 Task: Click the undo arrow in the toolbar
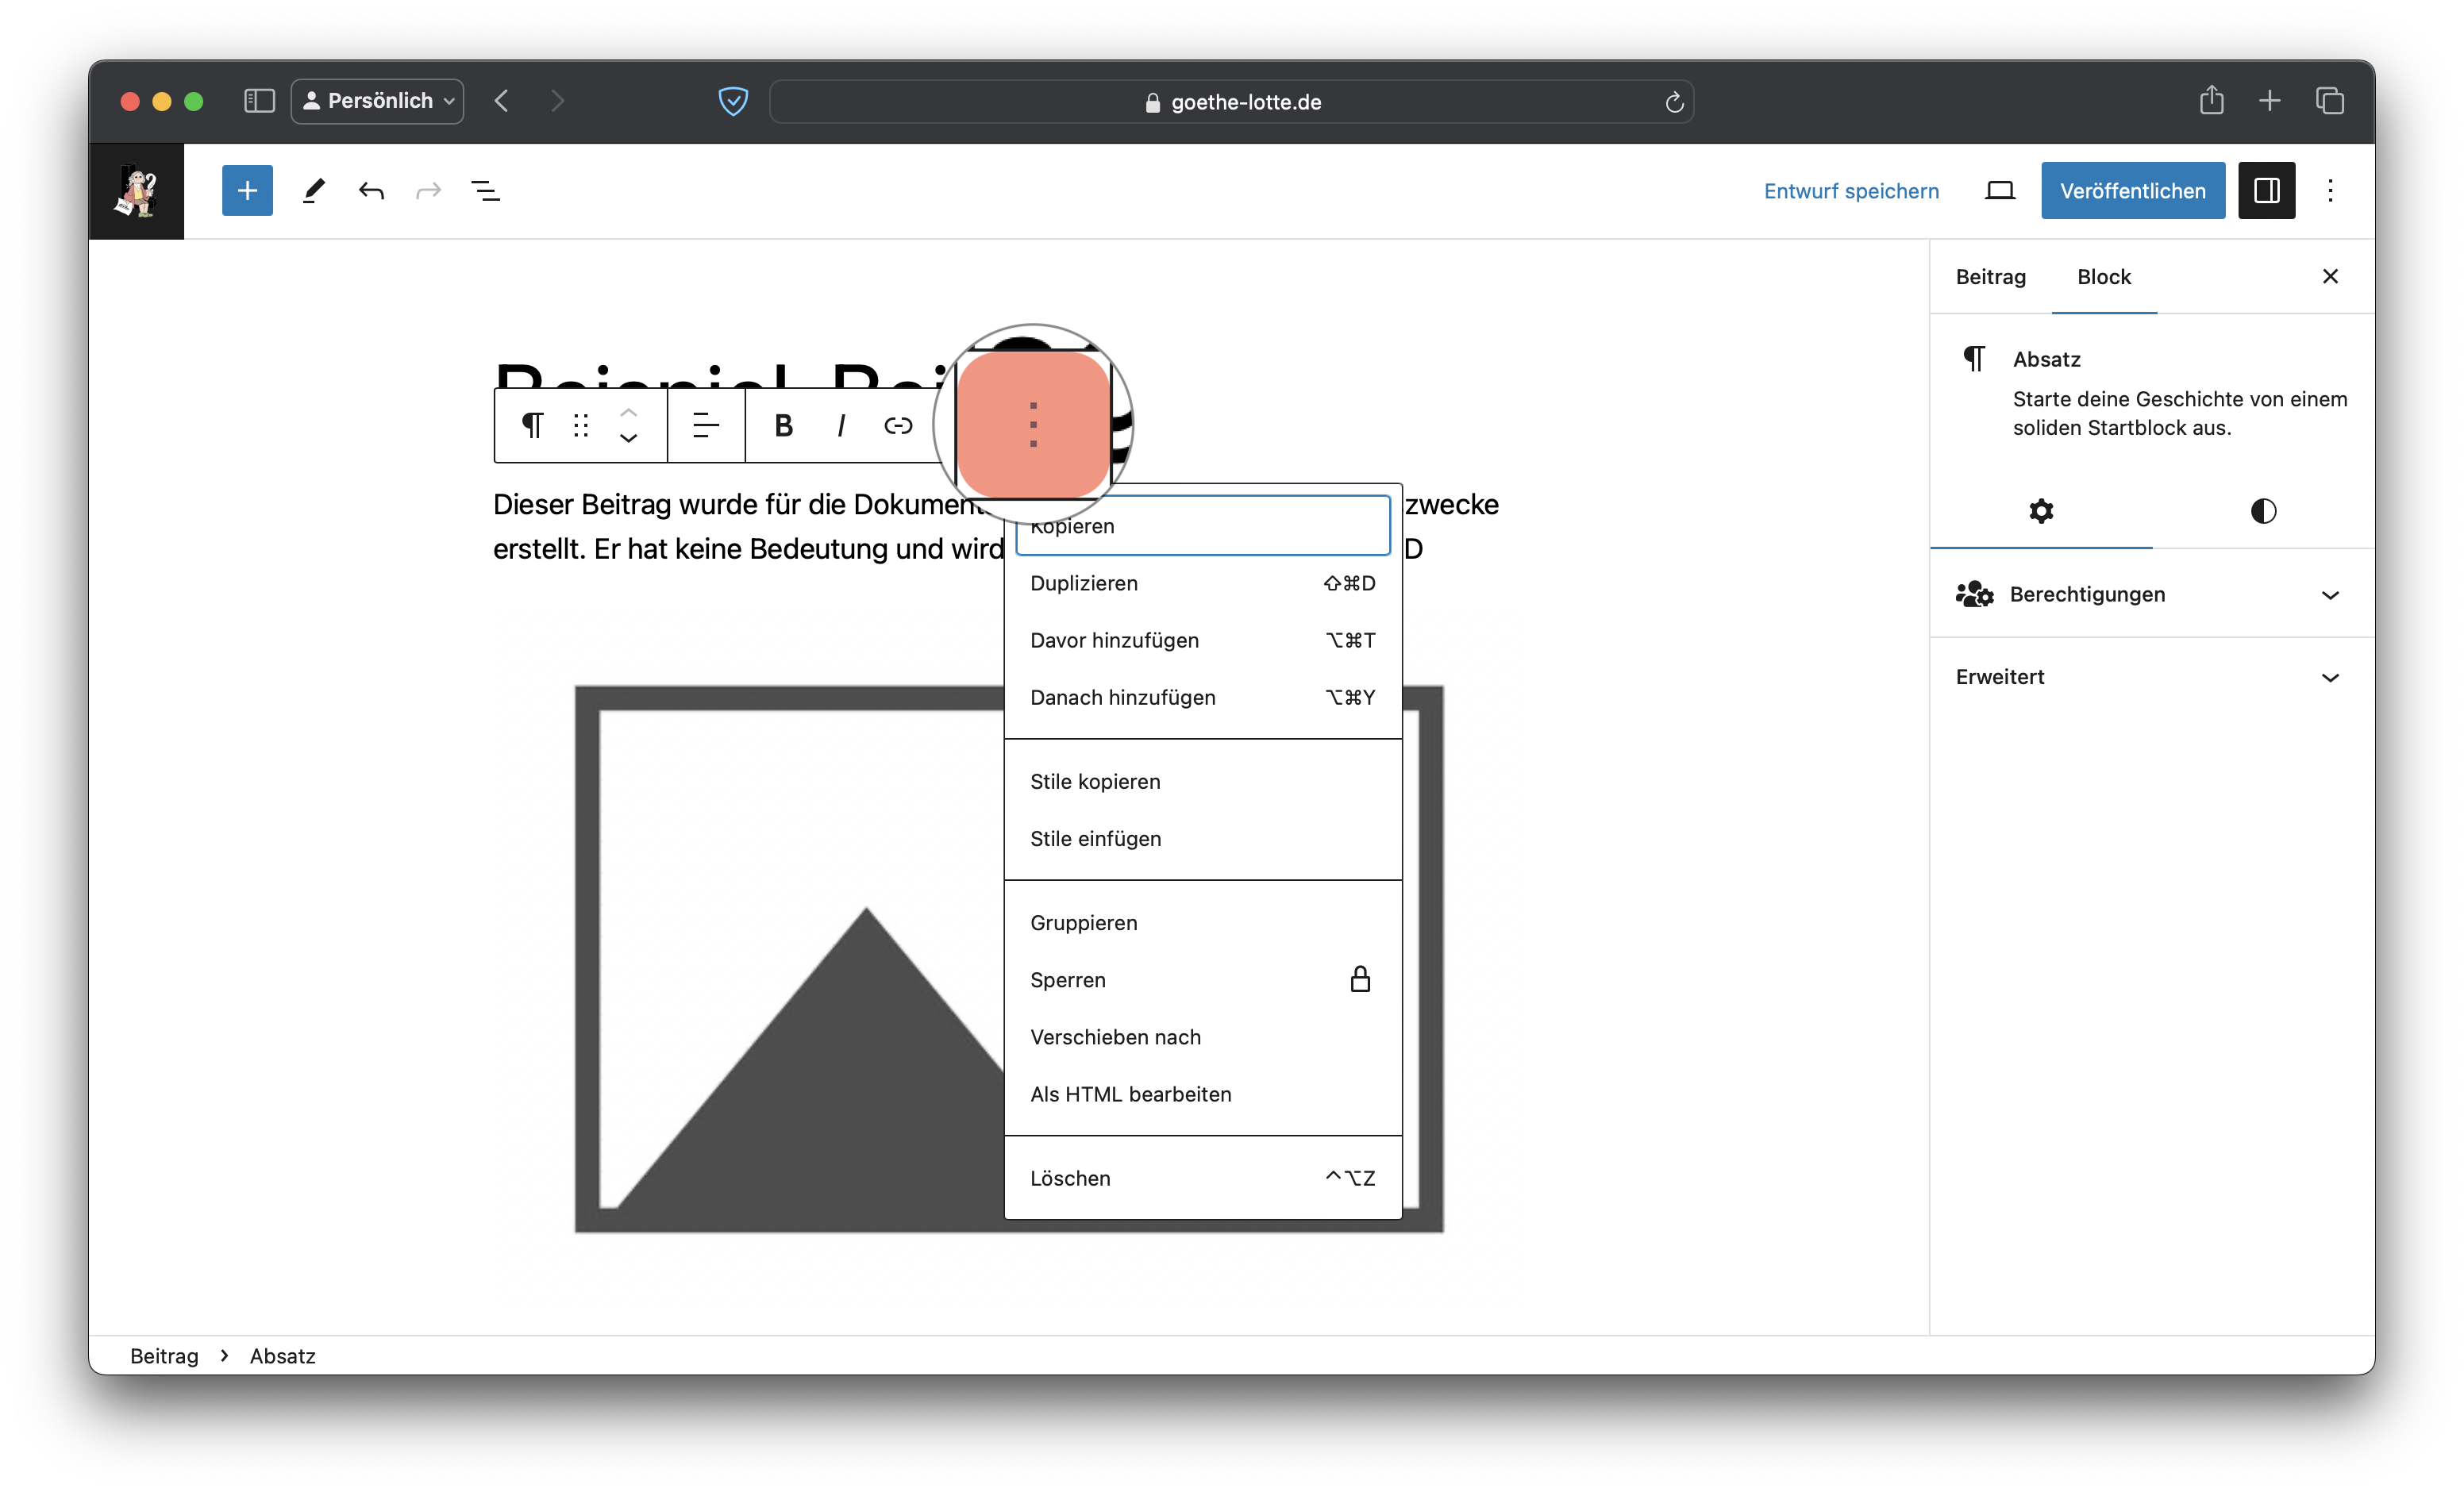pyautogui.click(x=371, y=190)
